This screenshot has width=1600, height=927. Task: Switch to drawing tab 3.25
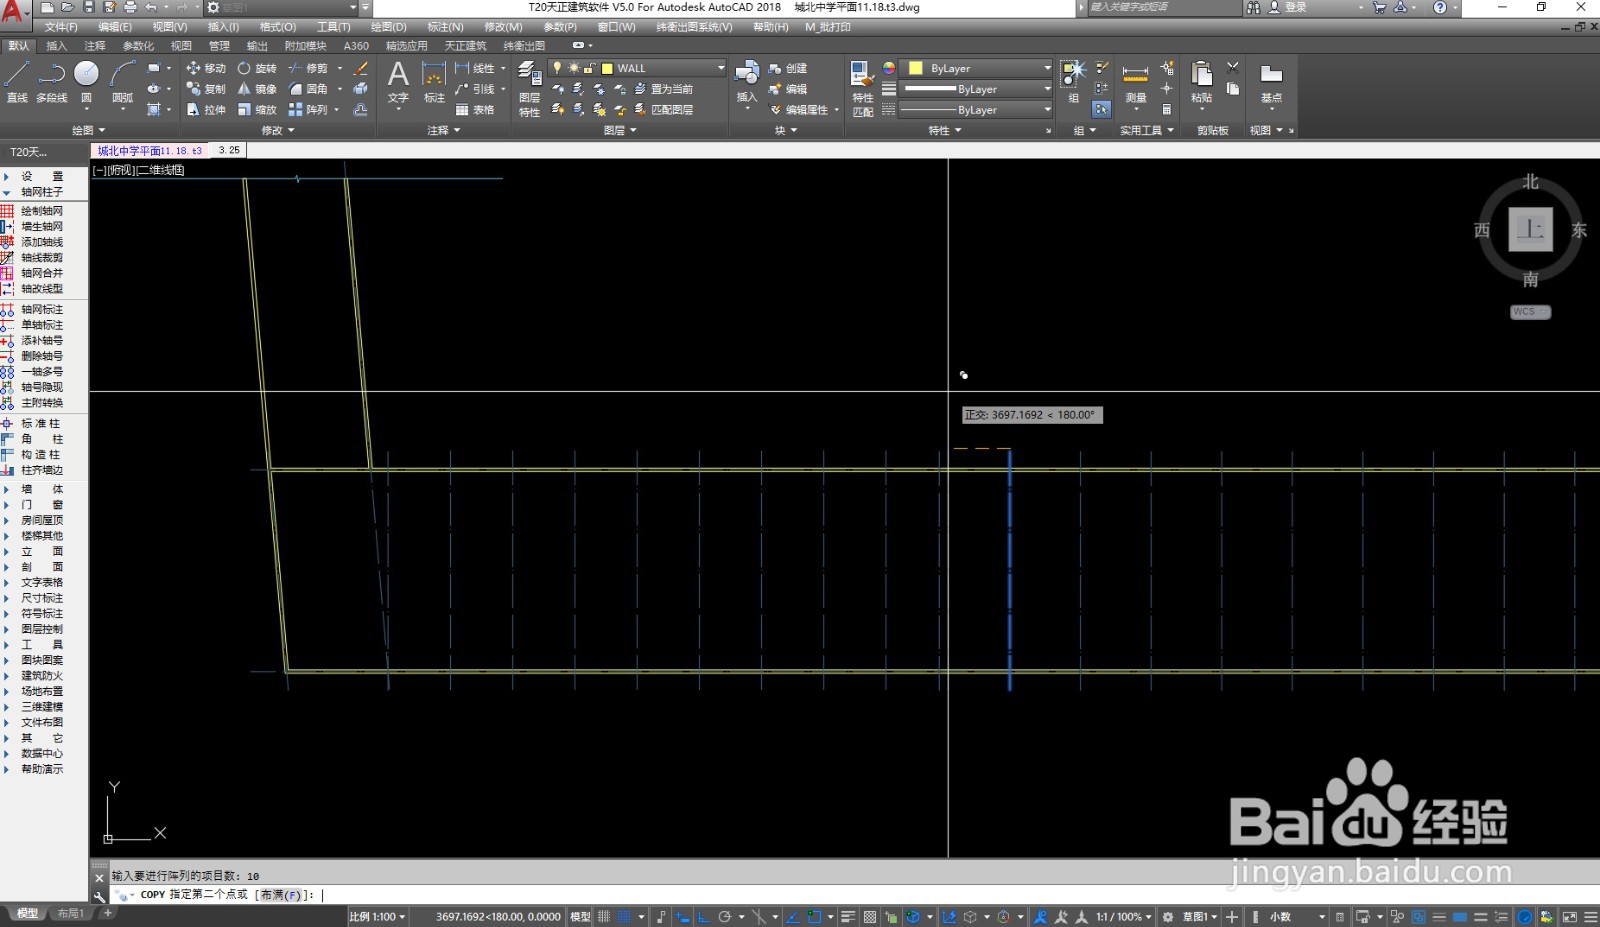coord(229,150)
